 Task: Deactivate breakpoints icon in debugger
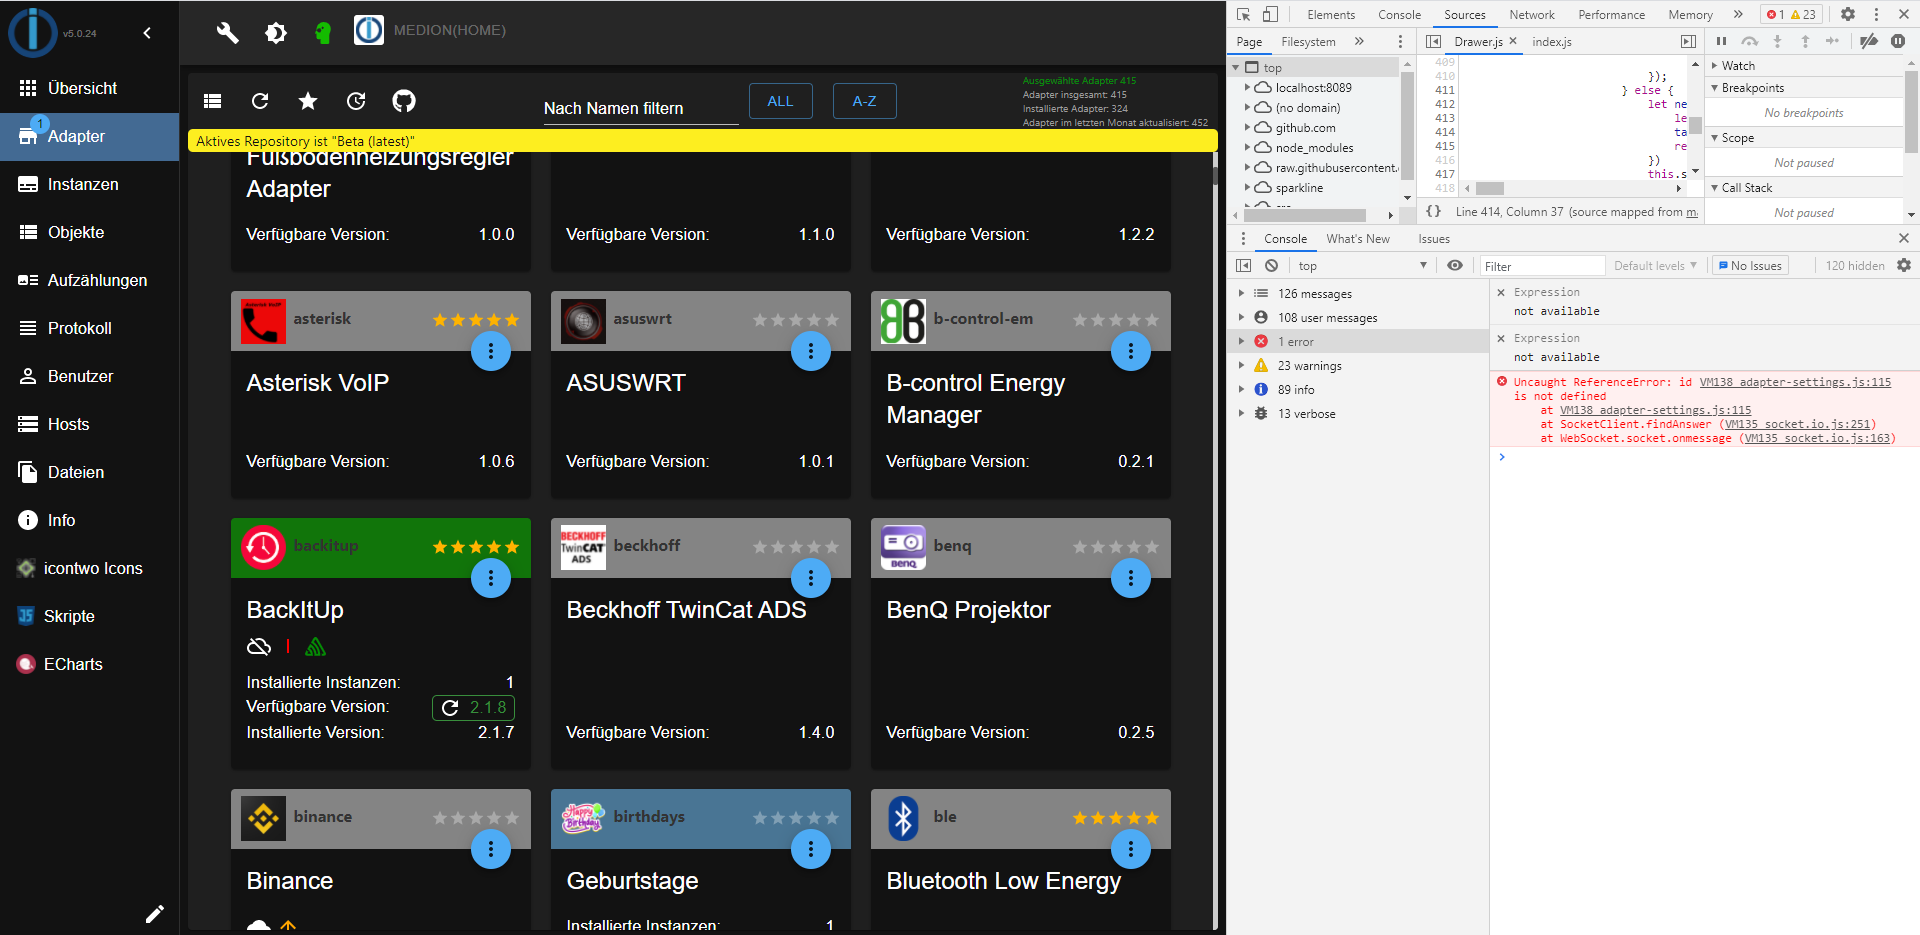pyautogui.click(x=1869, y=41)
